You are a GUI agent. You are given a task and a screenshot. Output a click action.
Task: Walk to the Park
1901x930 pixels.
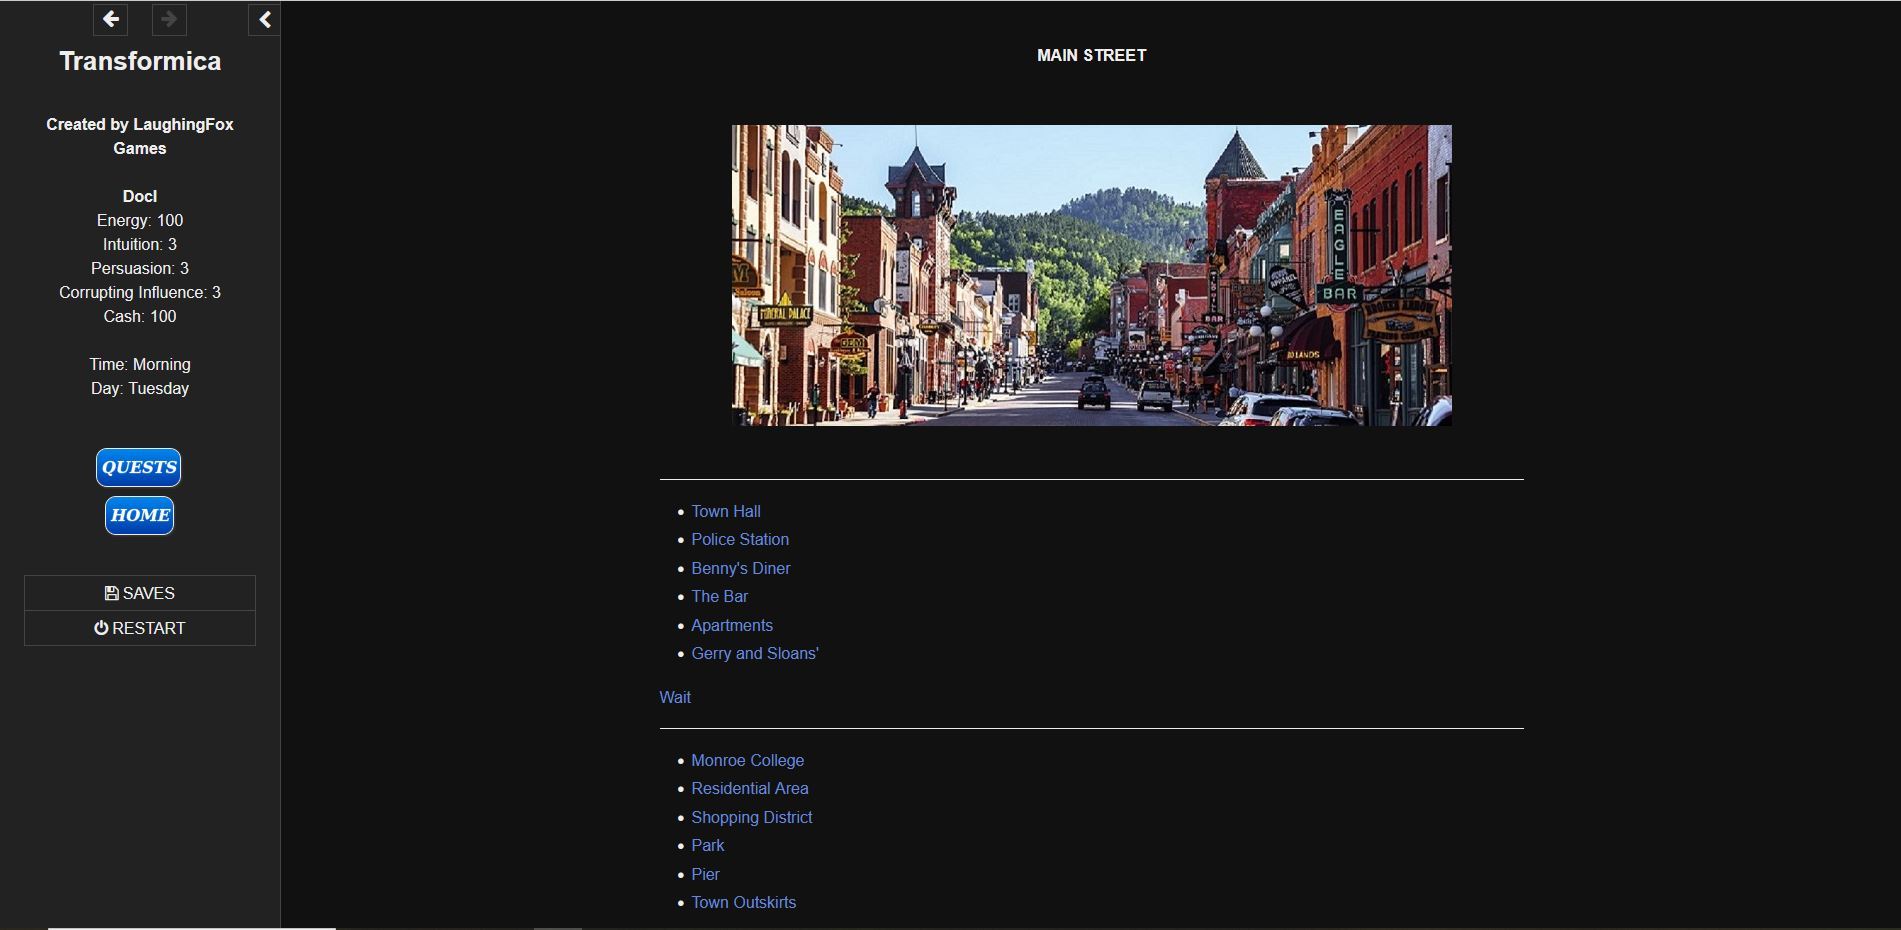pyautogui.click(x=707, y=845)
